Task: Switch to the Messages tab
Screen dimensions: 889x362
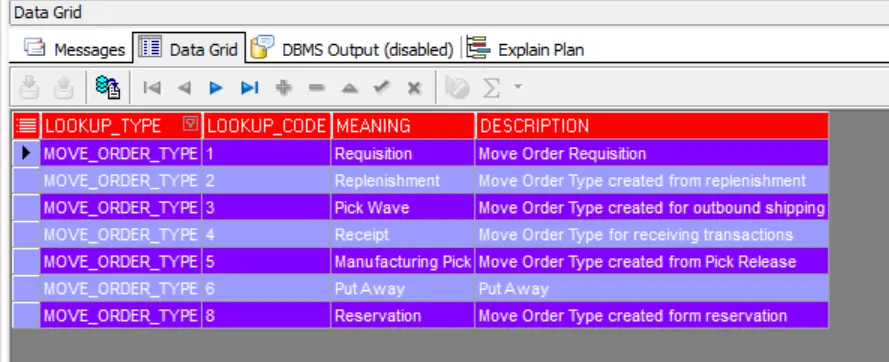Action: pos(74,49)
